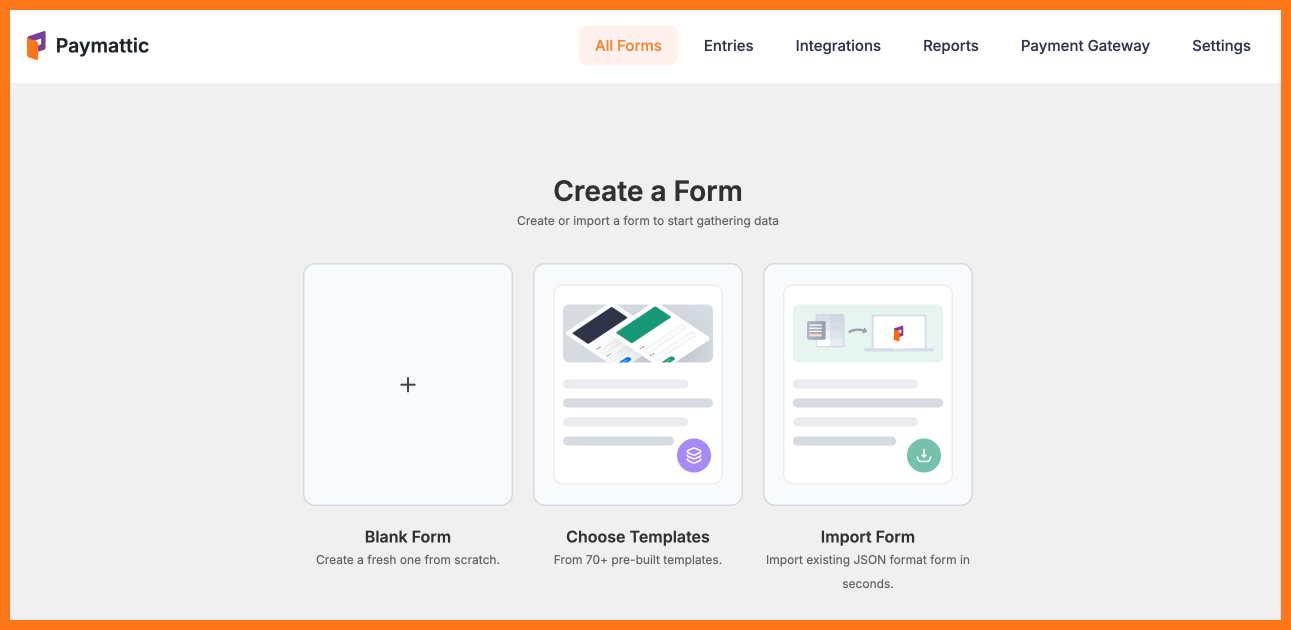Select the Import Form card
This screenshot has width=1291, height=630.
pyautogui.click(x=867, y=400)
